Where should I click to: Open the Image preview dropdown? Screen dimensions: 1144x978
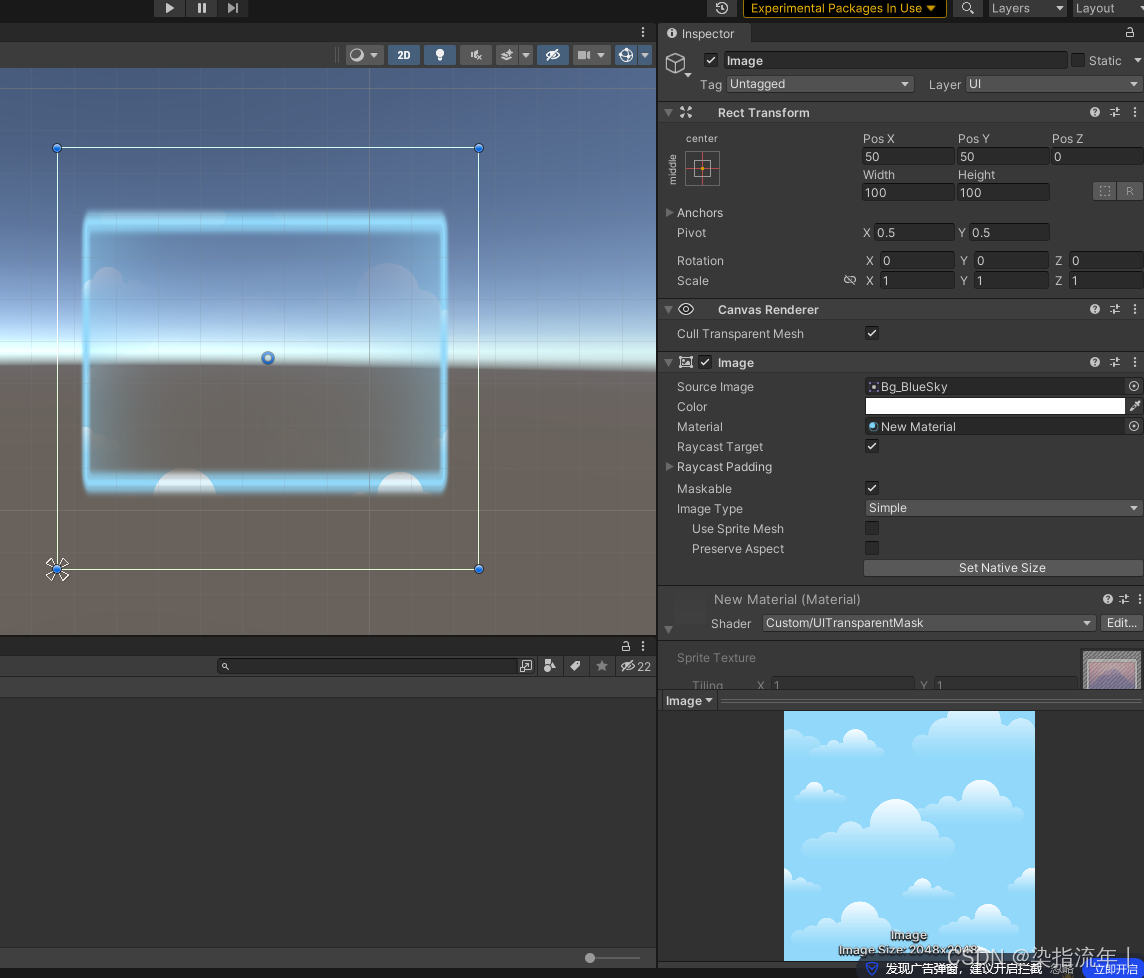pyautogui.click(x=689, y=701)
